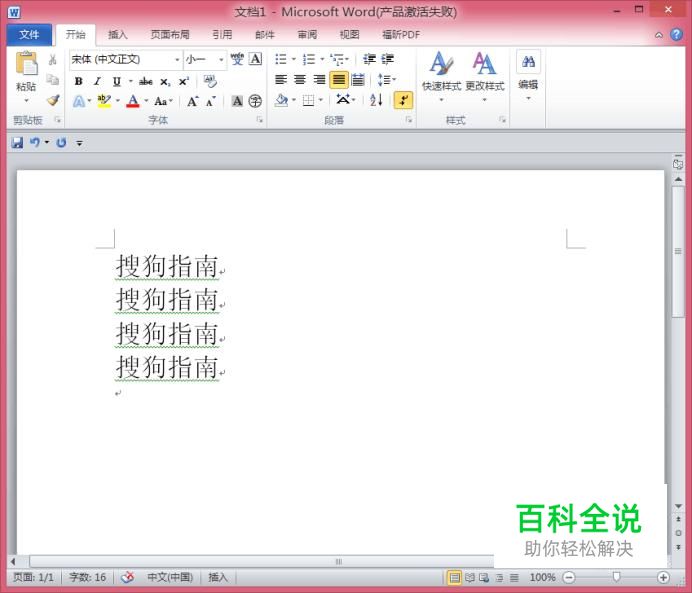This screenshot has height=593, width=692.
Task: Click the Cut scissors icon
Action: click(53, 60)
